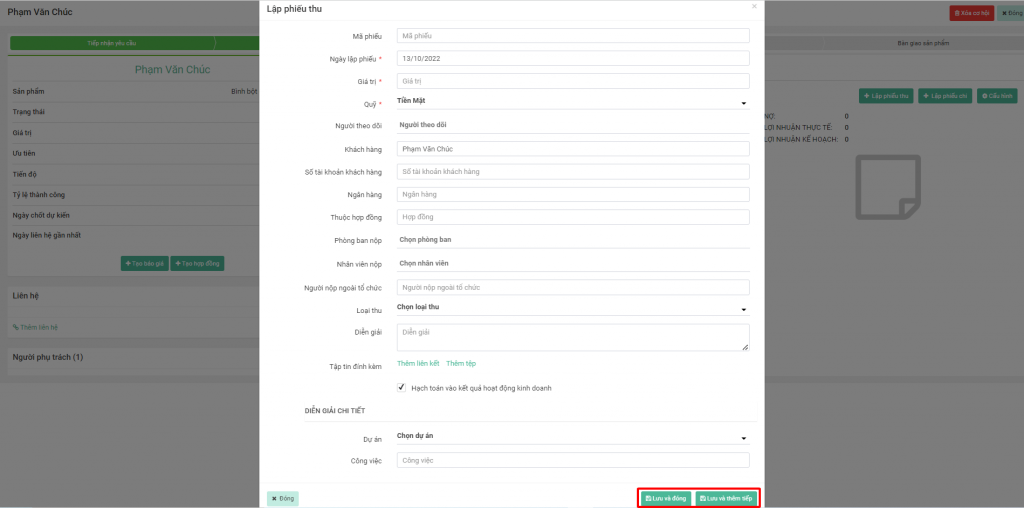Click the "Thêm tệp" attachment link
Image resolution: width=1024 pixels, height=508 pixels.
(461, 364)
